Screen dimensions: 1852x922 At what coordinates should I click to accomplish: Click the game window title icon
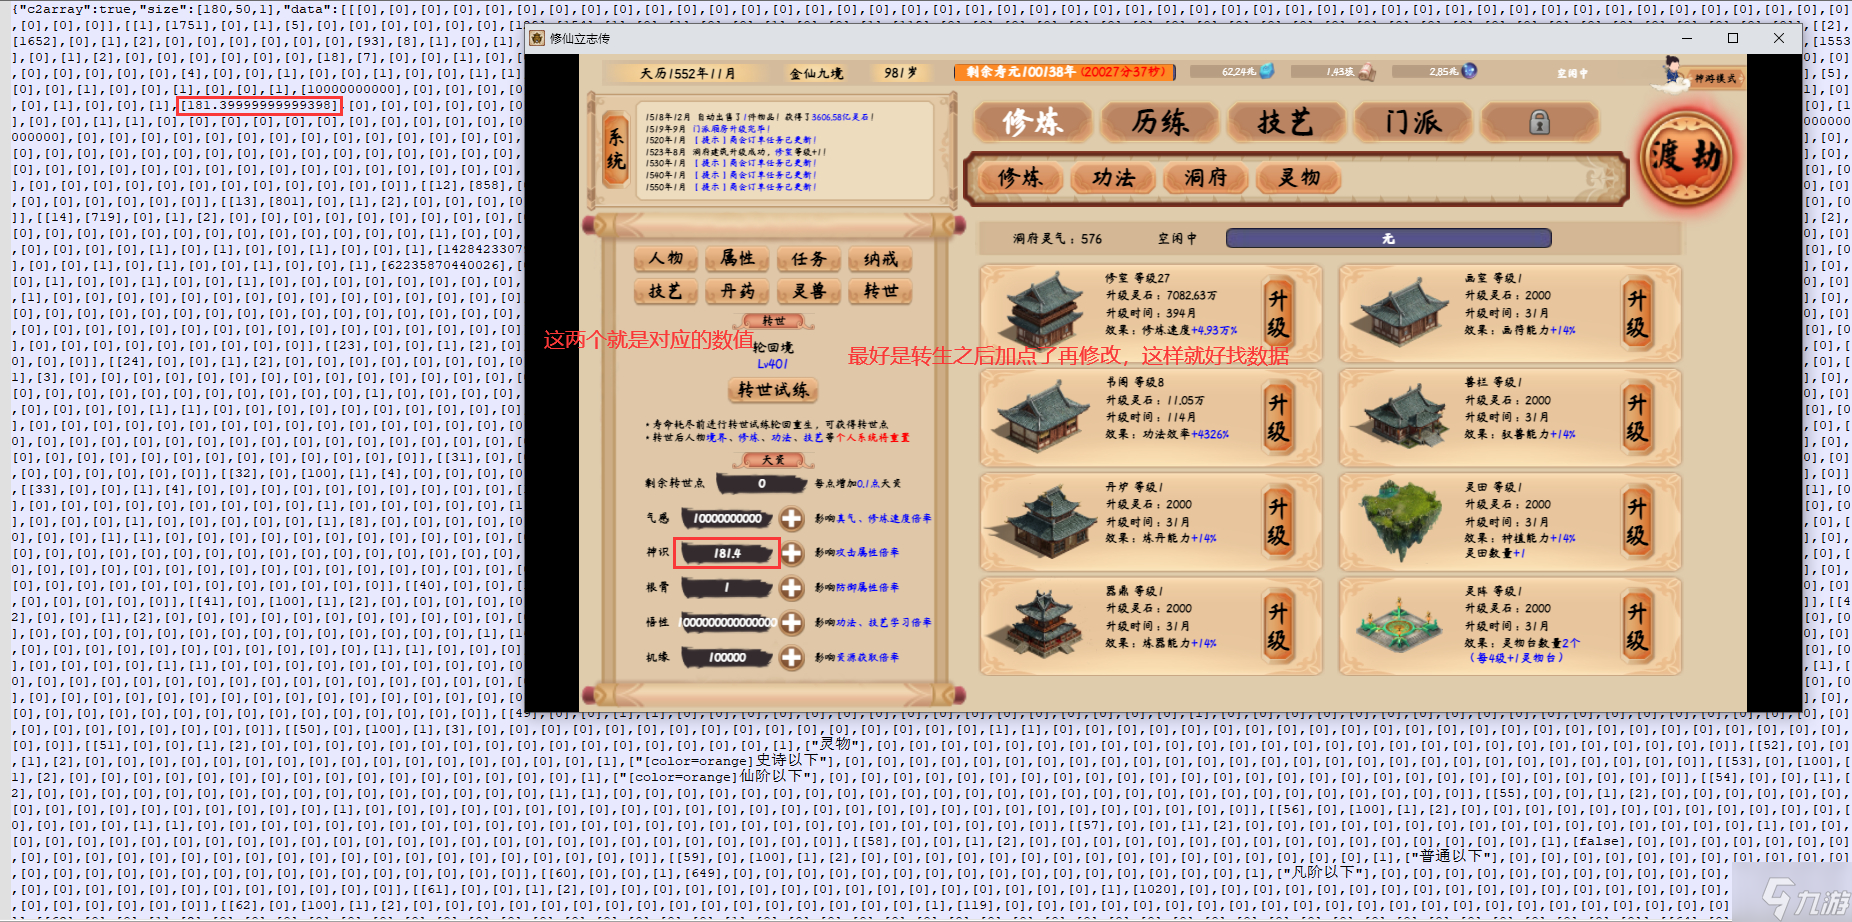click(537, 38)
